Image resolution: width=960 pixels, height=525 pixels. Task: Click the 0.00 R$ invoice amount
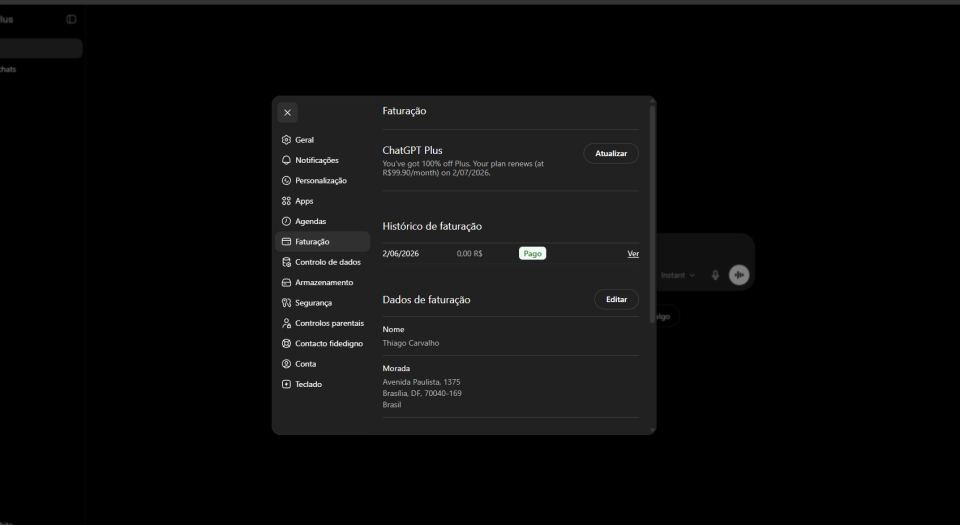tap(470, 253)
